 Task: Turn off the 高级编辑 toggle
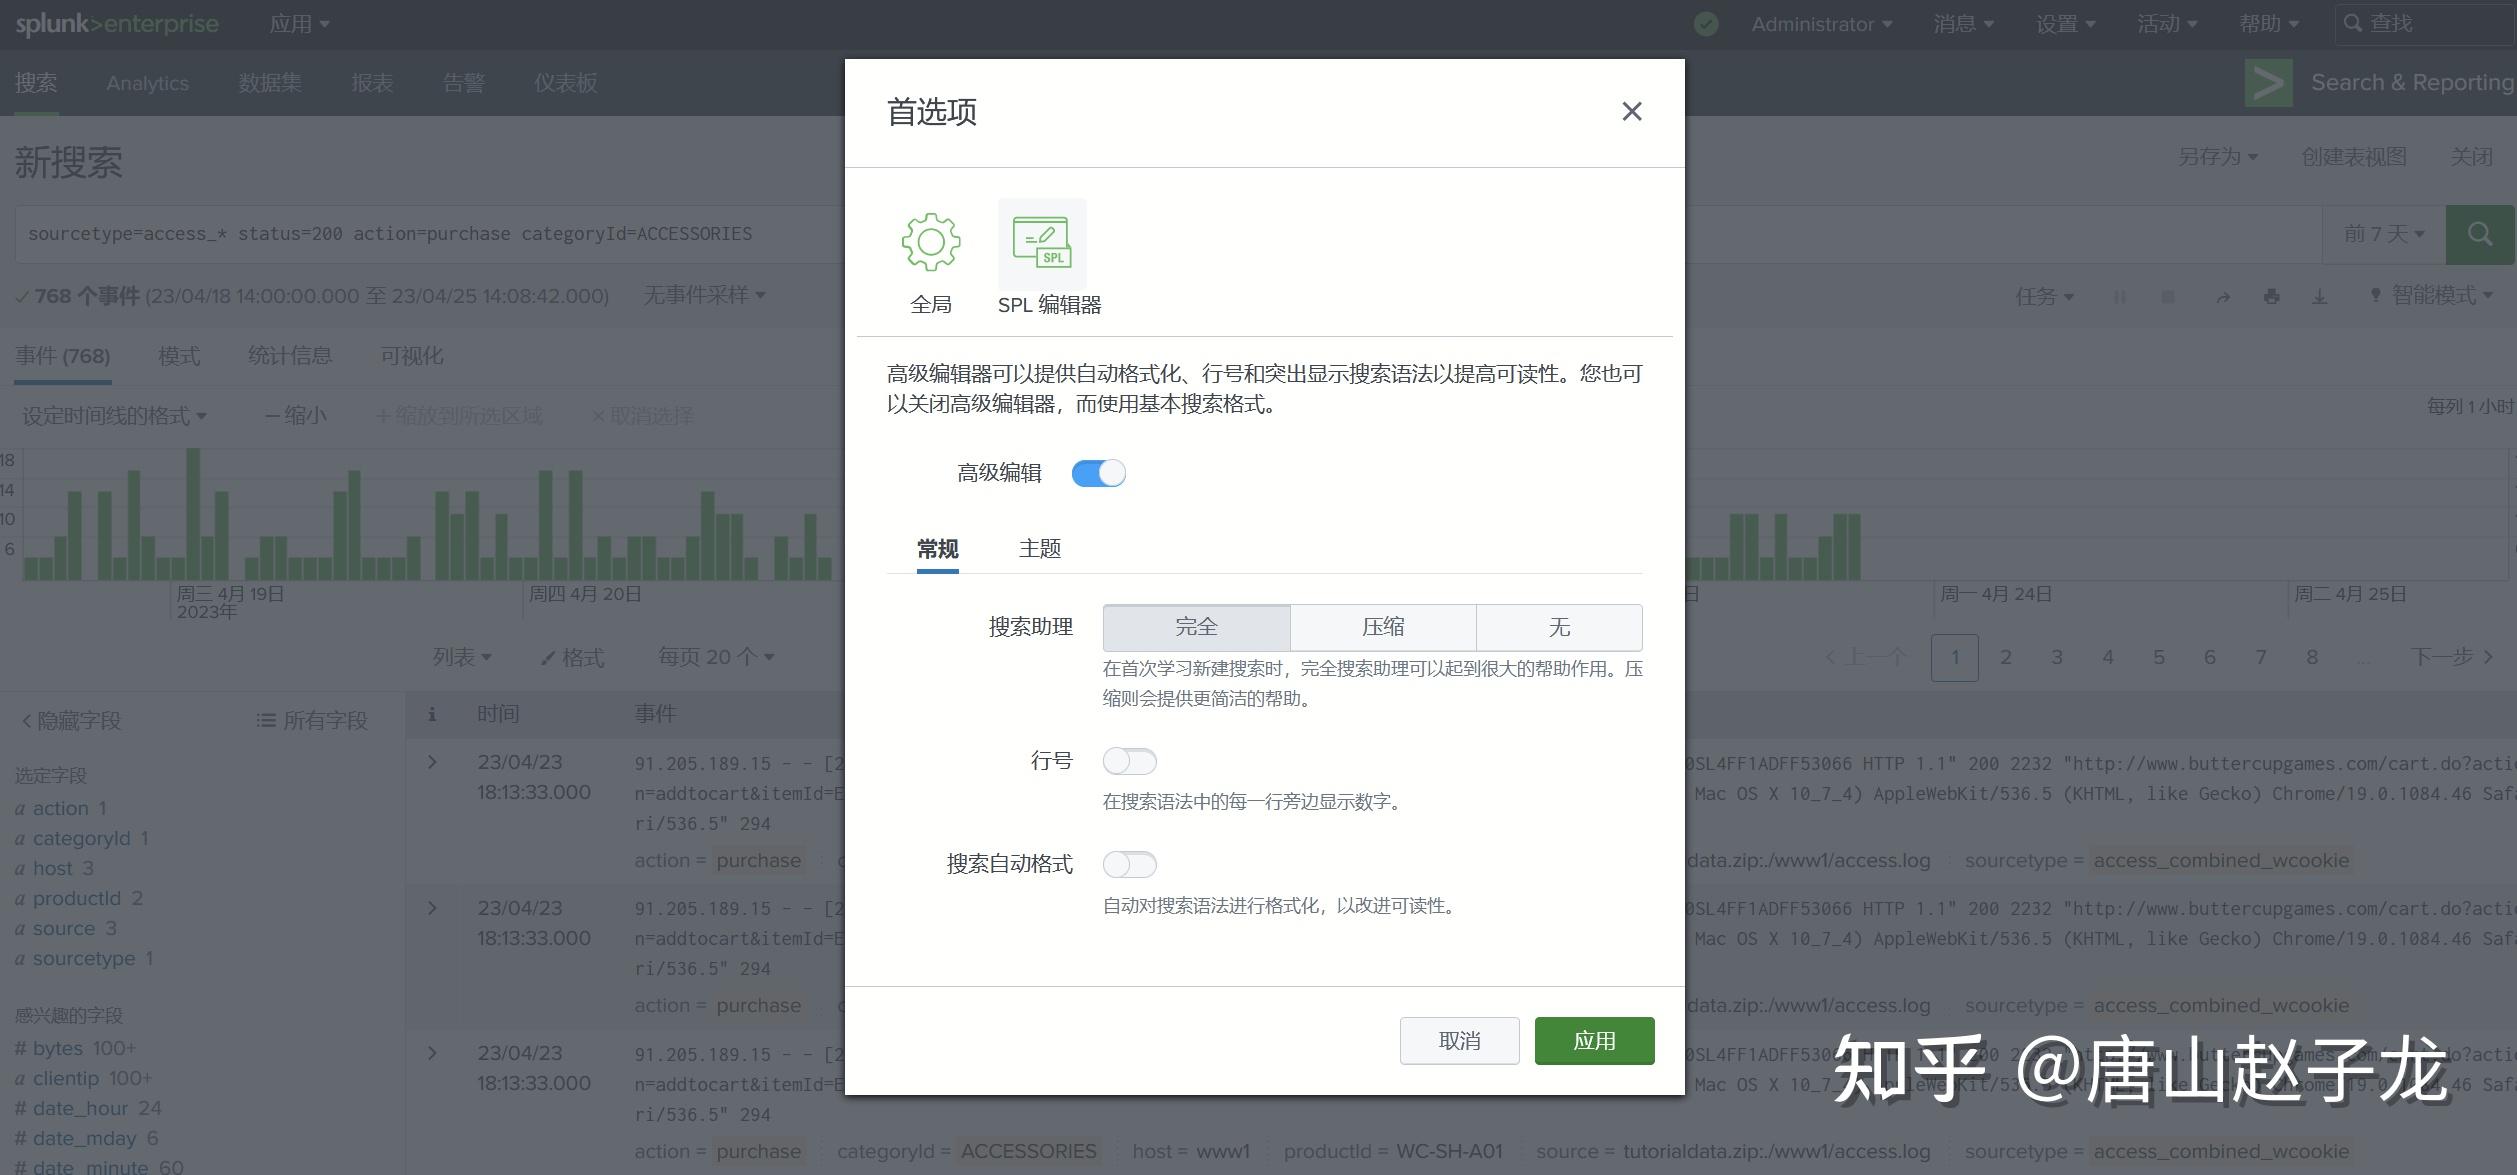(x=1098, y=473)
